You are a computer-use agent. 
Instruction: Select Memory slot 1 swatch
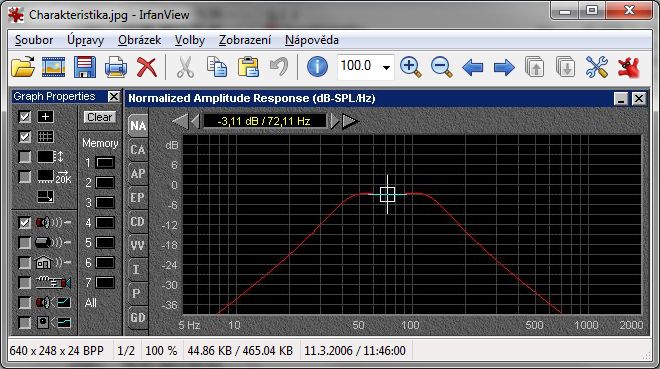(x=105, y=163)
